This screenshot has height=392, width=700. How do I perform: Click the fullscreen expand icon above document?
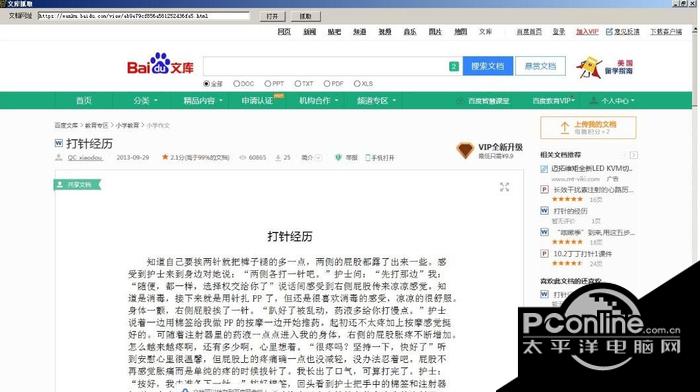tap(504, 187)
